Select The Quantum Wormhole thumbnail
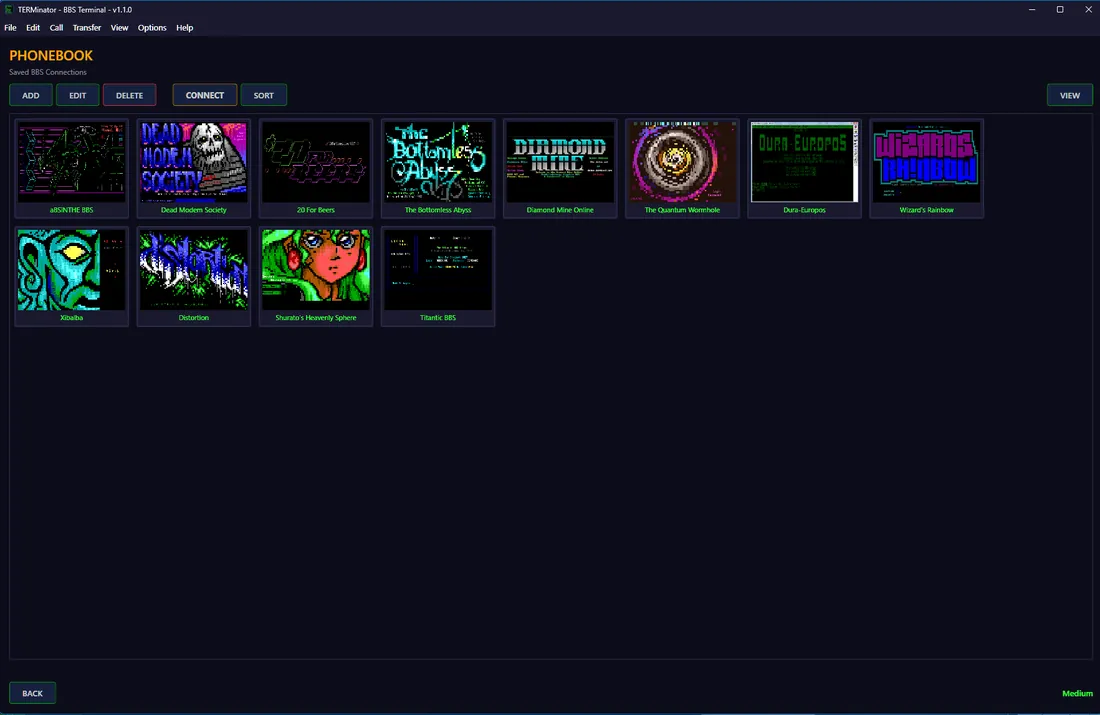Image resolution: width=1100 pixels, height=715 pixels. [682, 168]
